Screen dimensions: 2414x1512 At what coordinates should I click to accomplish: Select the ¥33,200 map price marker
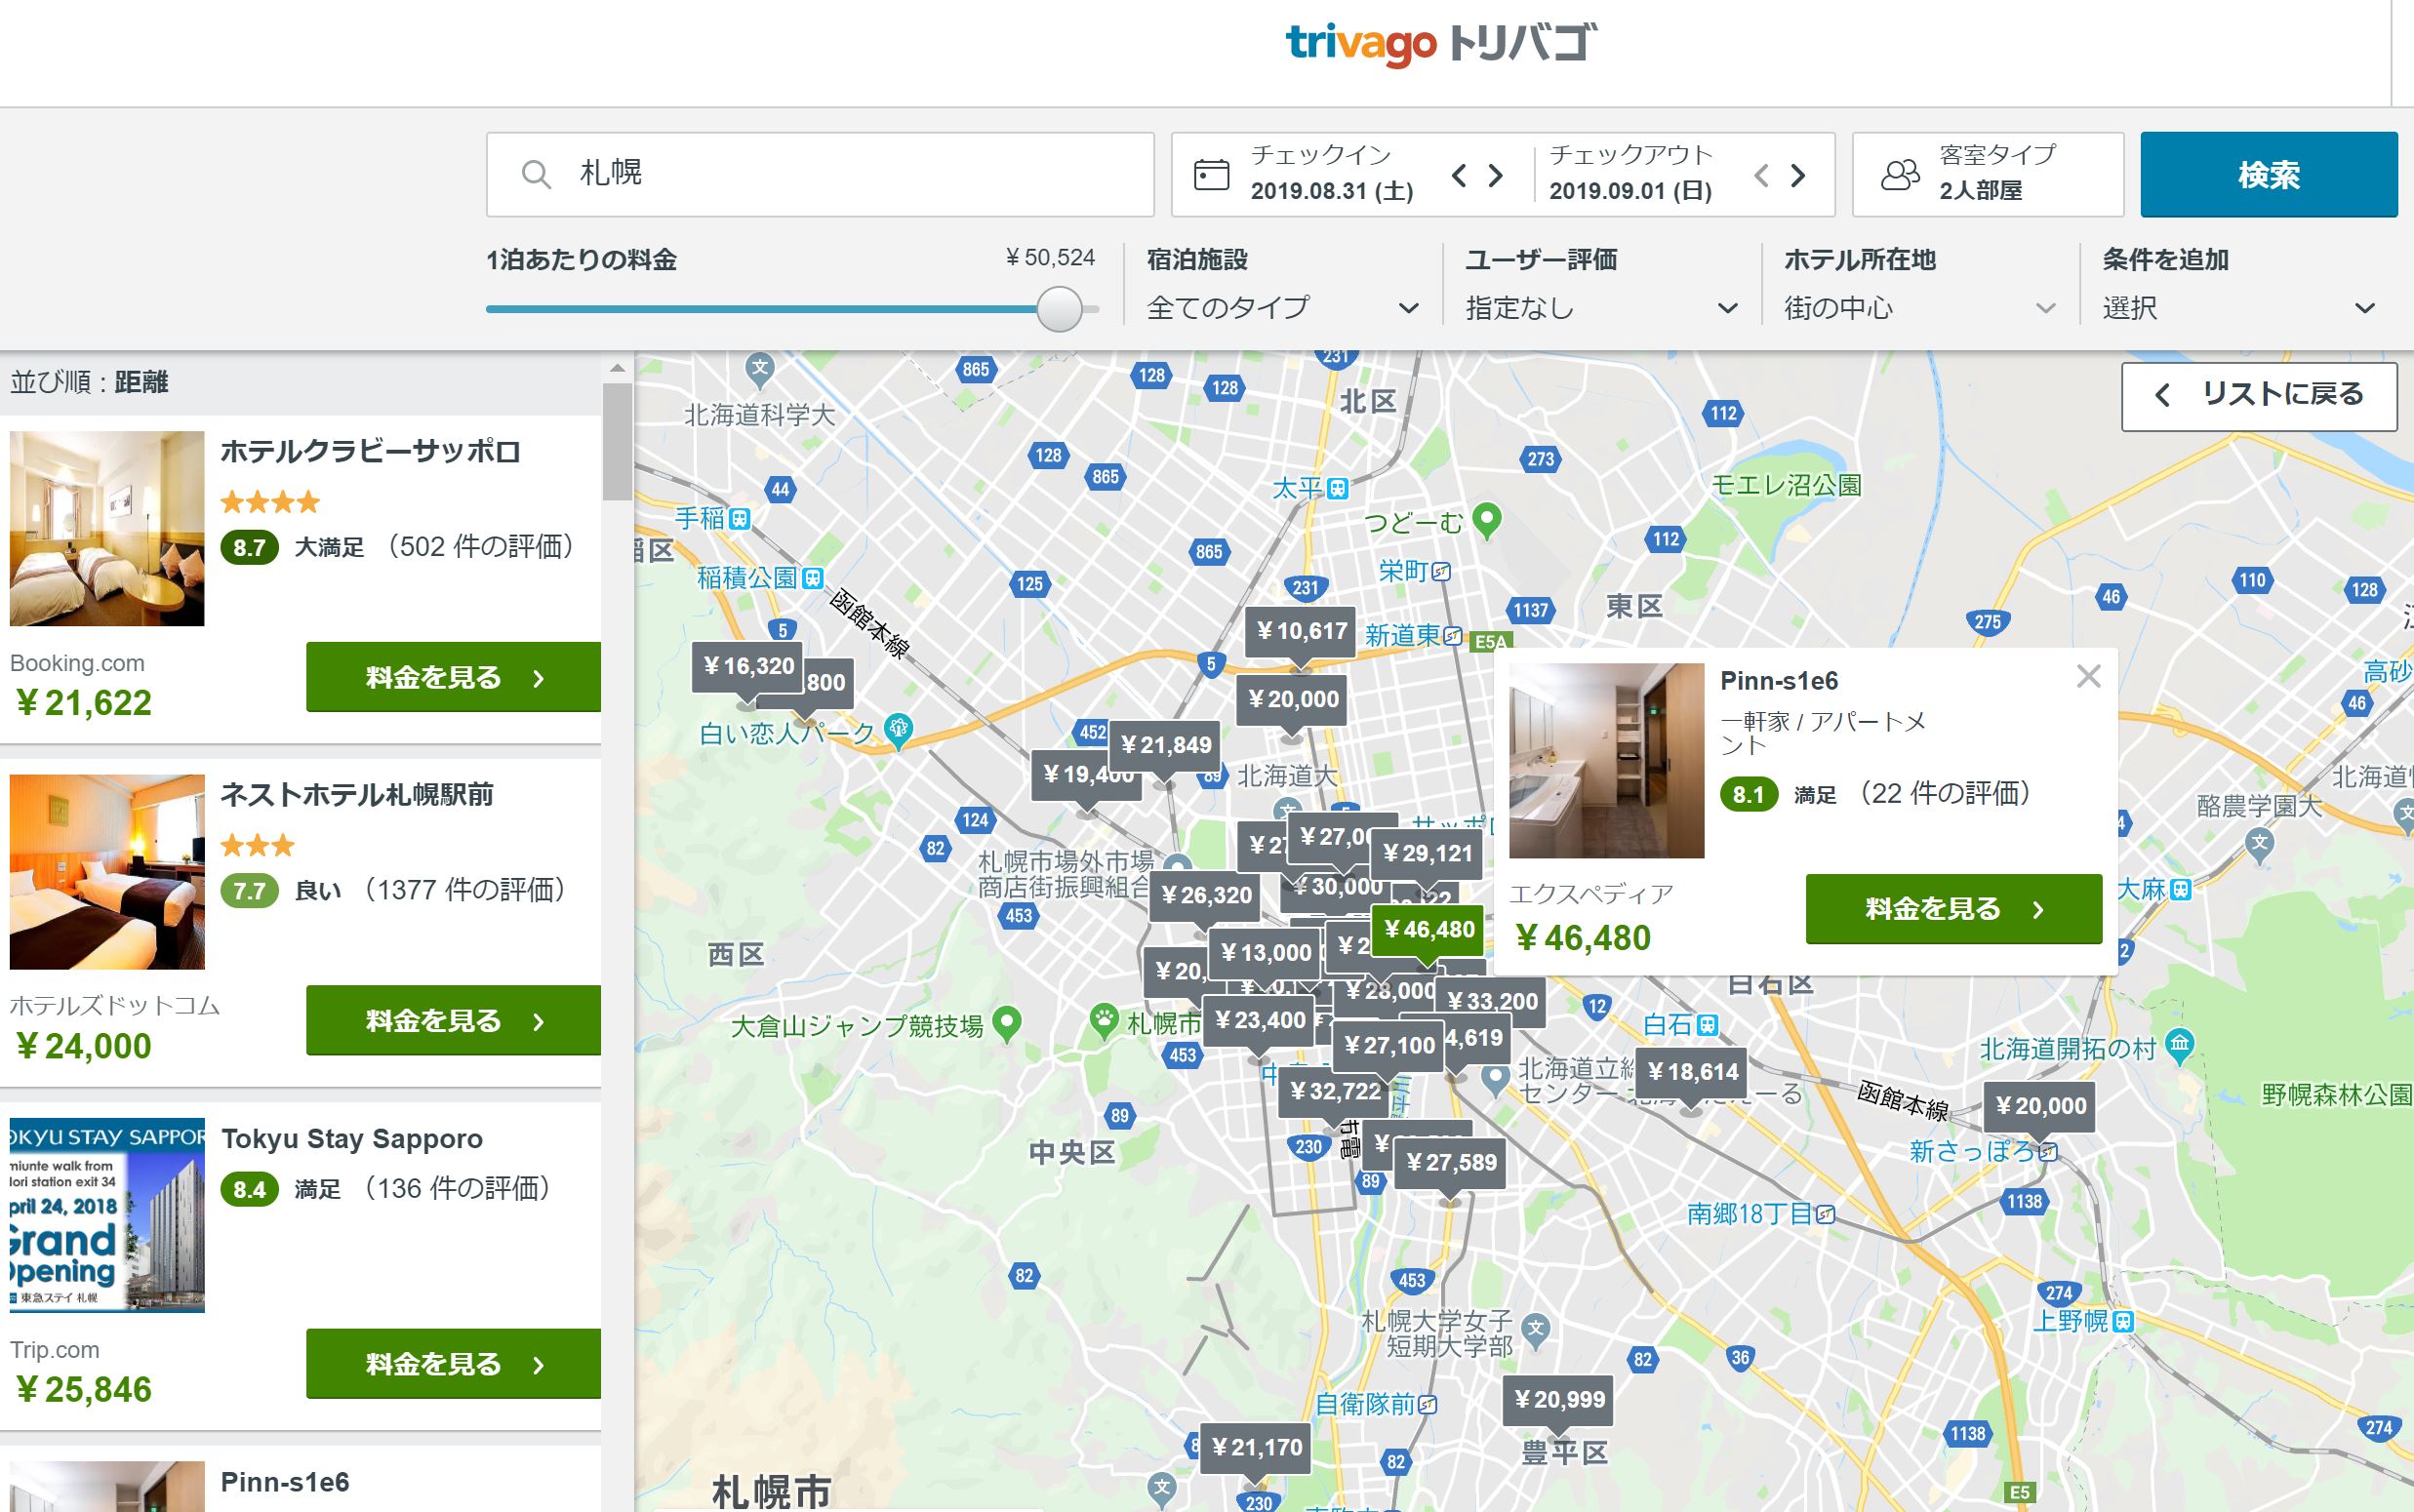[1491, 1001]
